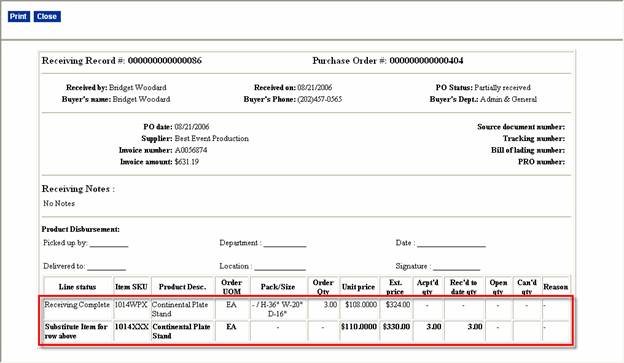This screenshot has height=363, width=624.
Task: Click the Signature blank line
Action: pyautogui.click(x=456, y=267)
